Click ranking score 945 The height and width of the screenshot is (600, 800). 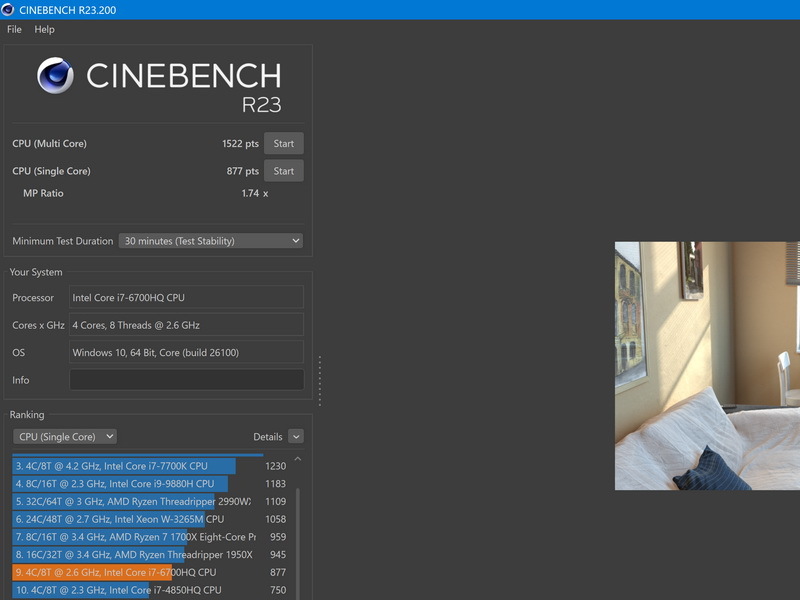[278, 555]
